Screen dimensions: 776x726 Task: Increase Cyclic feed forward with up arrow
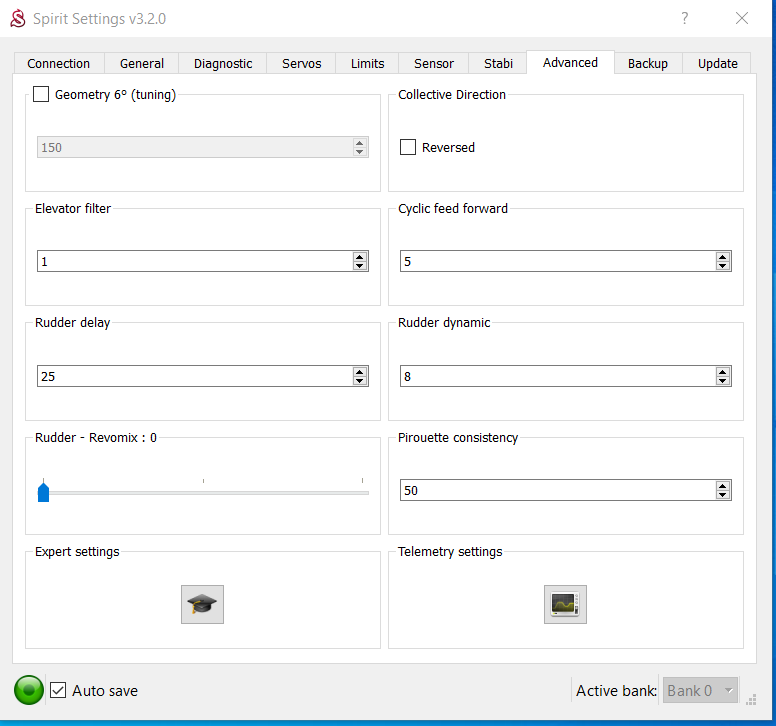coord(723,257)
